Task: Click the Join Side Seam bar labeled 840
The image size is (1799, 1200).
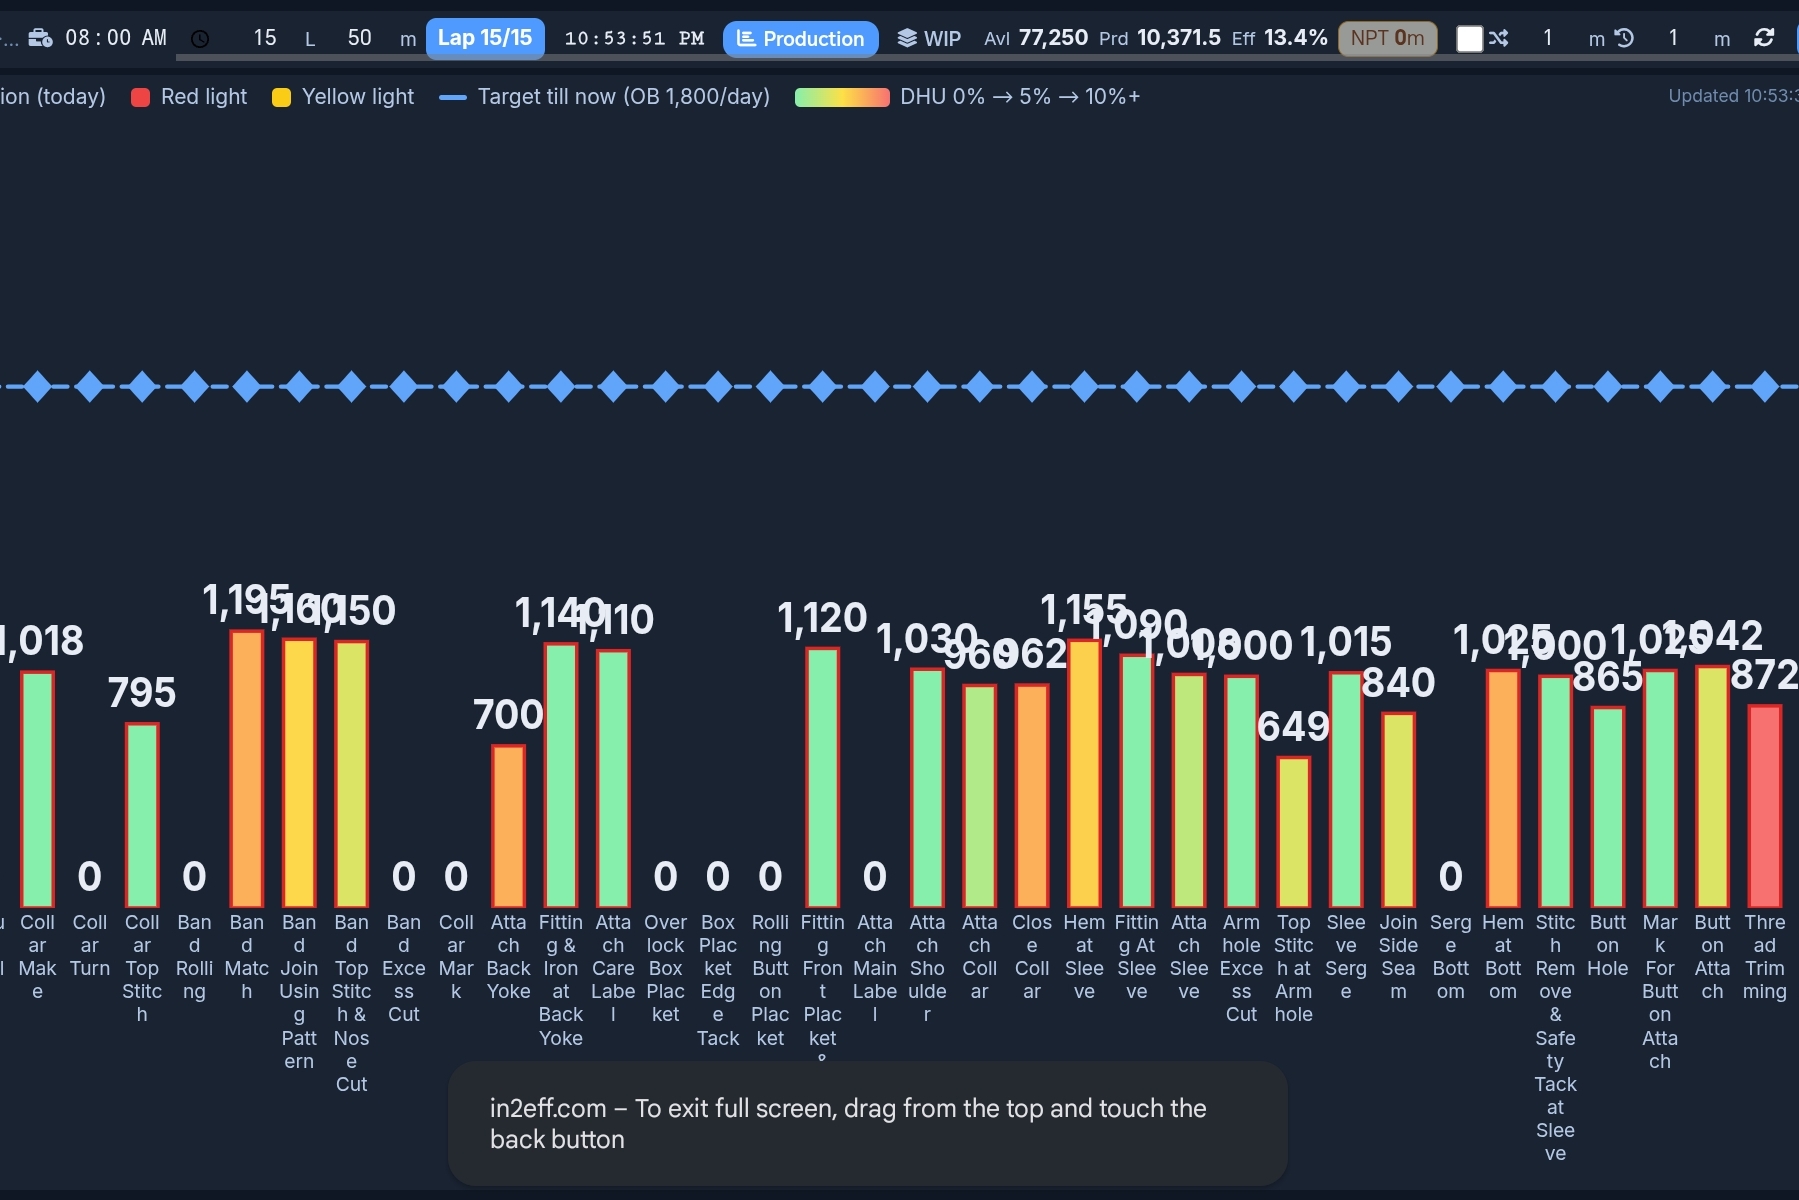Action: point(1398,810)
